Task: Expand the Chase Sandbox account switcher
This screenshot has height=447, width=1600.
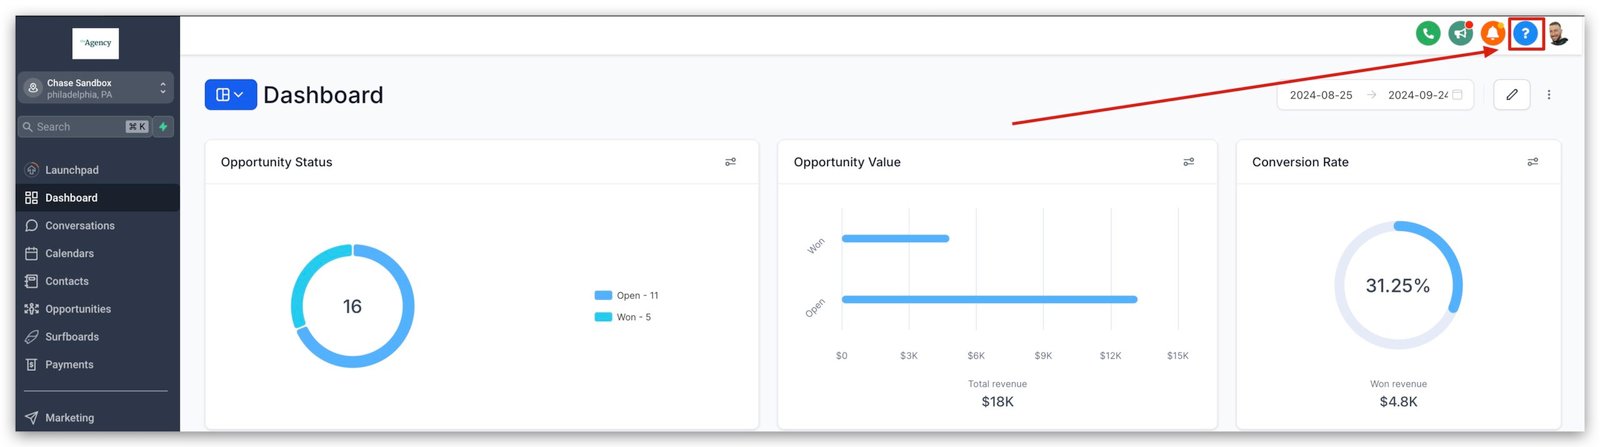Action: pyautogui.click(x=96, y=89)
